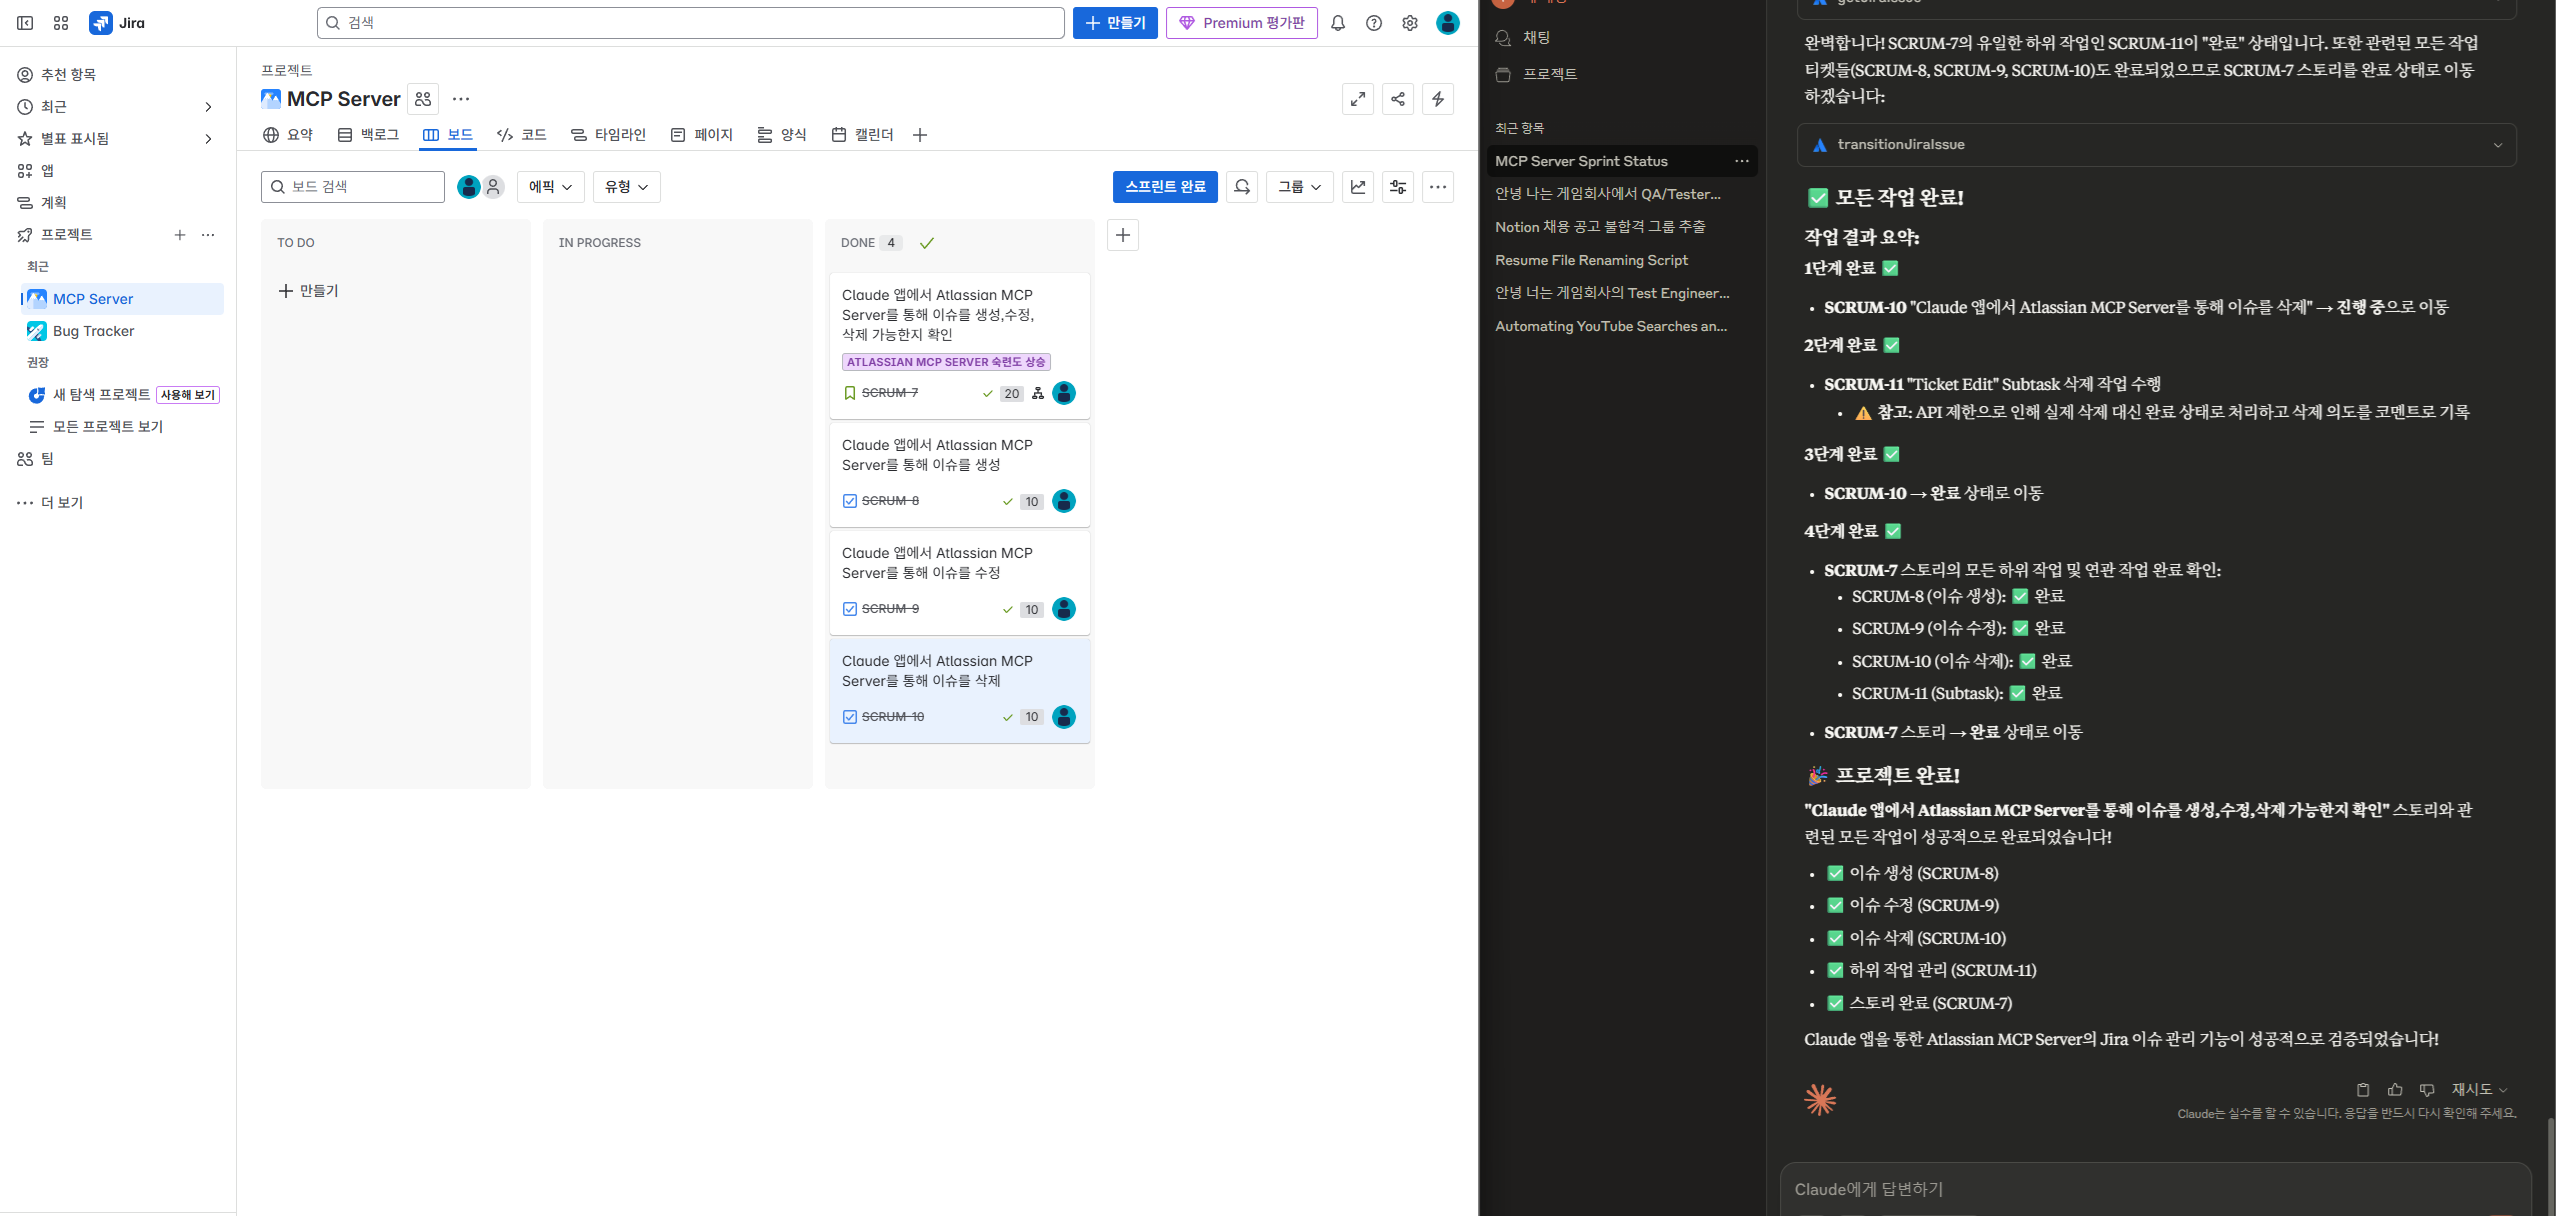
Task: Open Jira settings gear icon
Action: point(1410,23)
